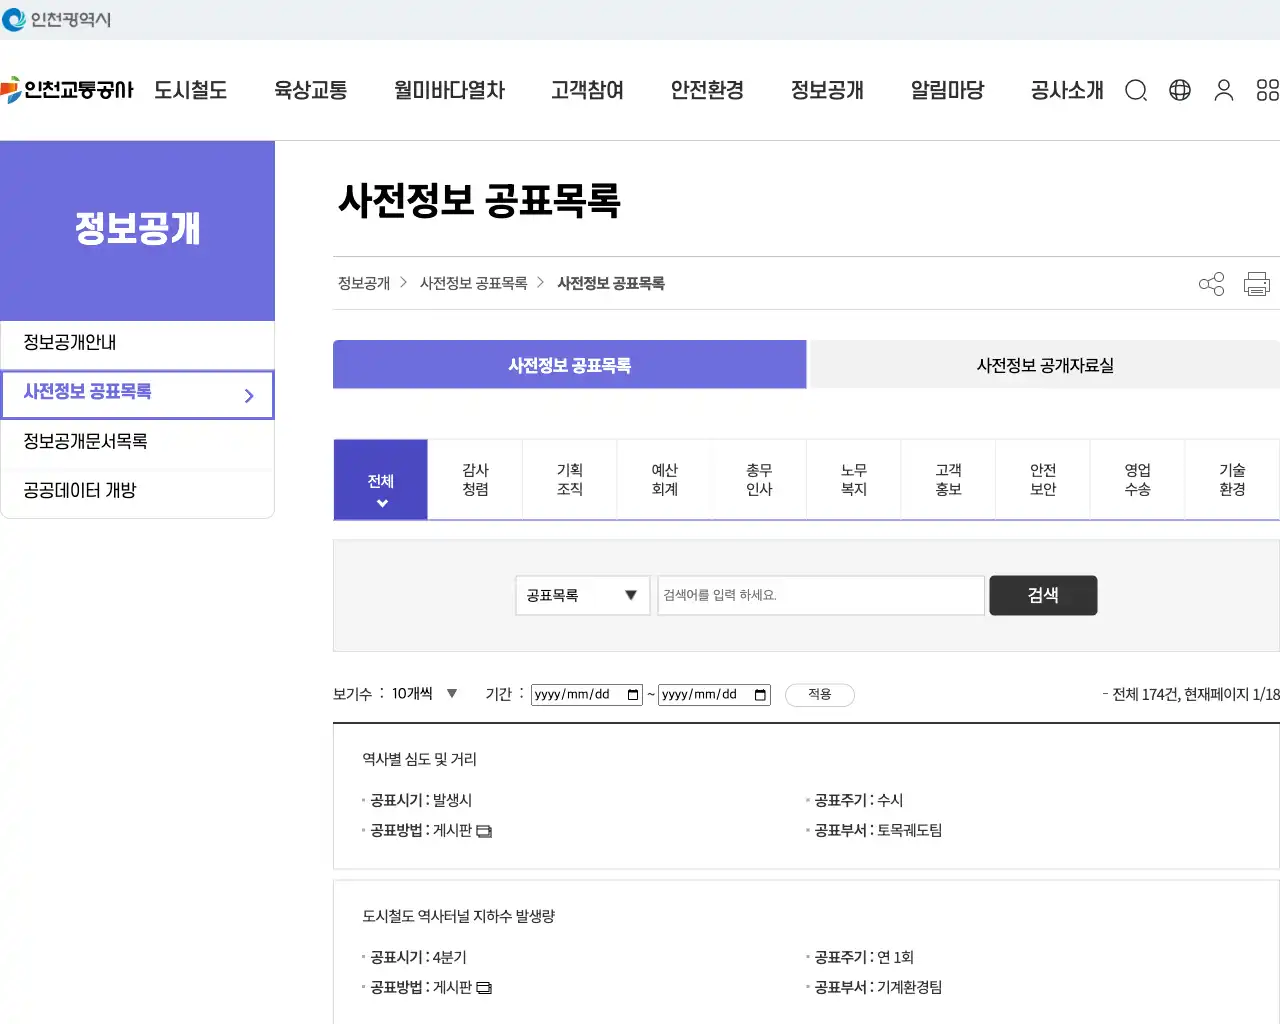The height and width of the screenshot is (1024, 1280).
Task: Open the language globe icon
Action: pos(1180,91)
